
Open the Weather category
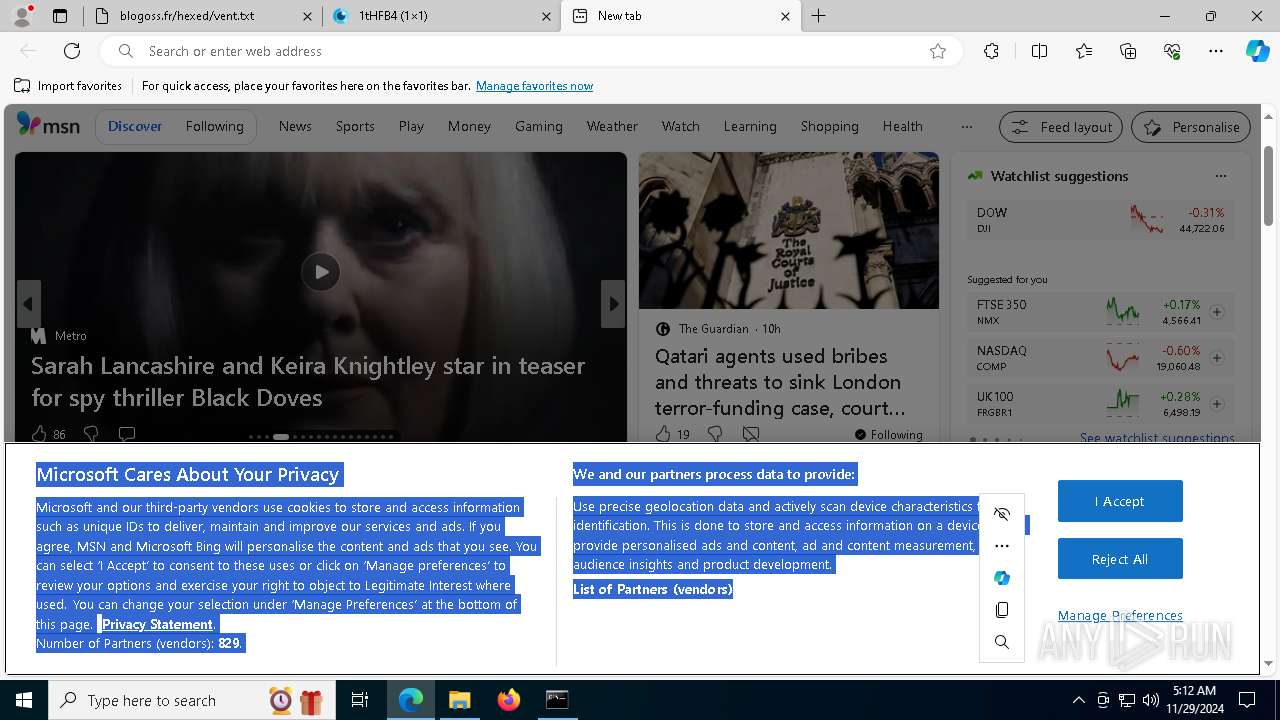(612, 126)
